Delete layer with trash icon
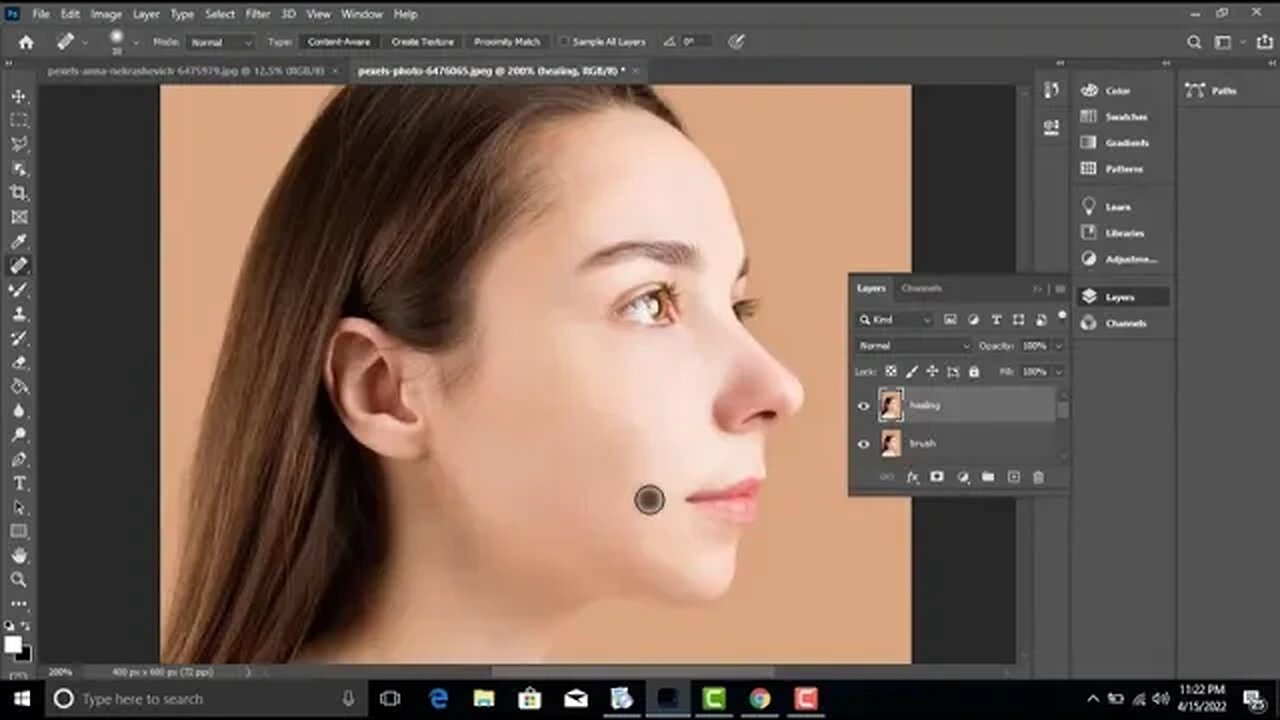The height and width of the screenshot is (720, 1280). 1038,478
